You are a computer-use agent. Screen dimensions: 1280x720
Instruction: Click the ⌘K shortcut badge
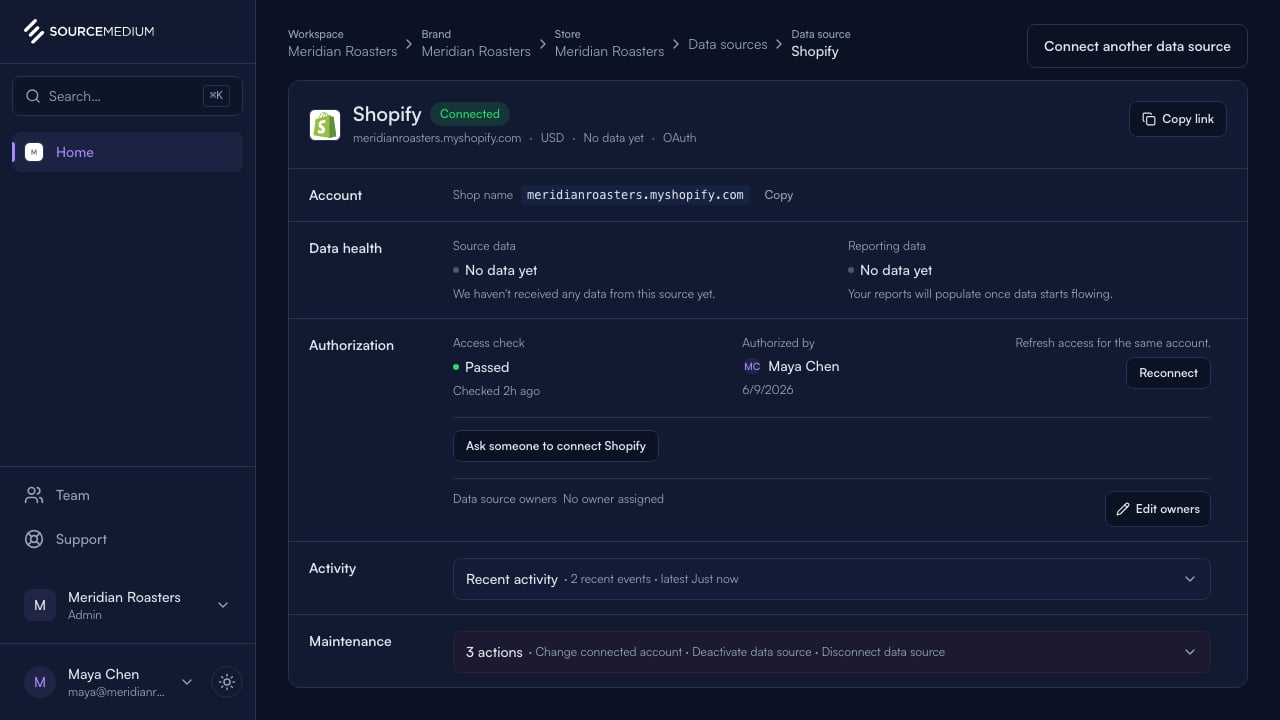216,96
